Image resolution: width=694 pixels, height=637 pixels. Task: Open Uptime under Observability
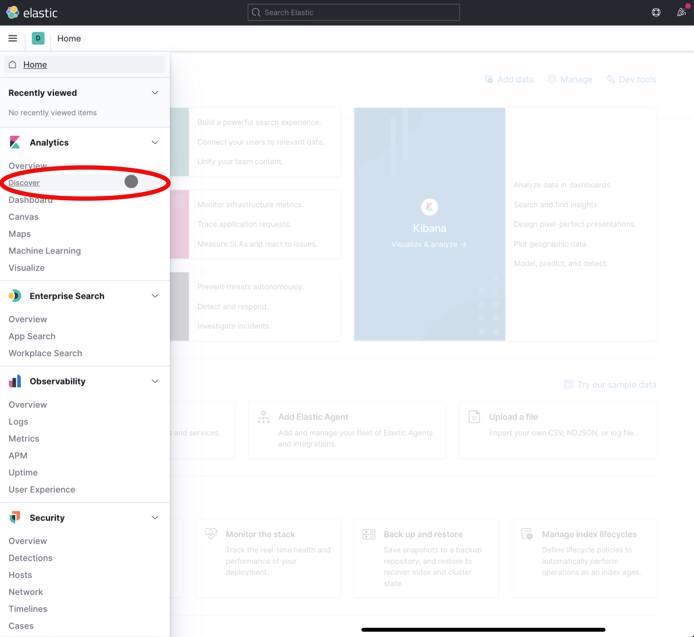23,473
